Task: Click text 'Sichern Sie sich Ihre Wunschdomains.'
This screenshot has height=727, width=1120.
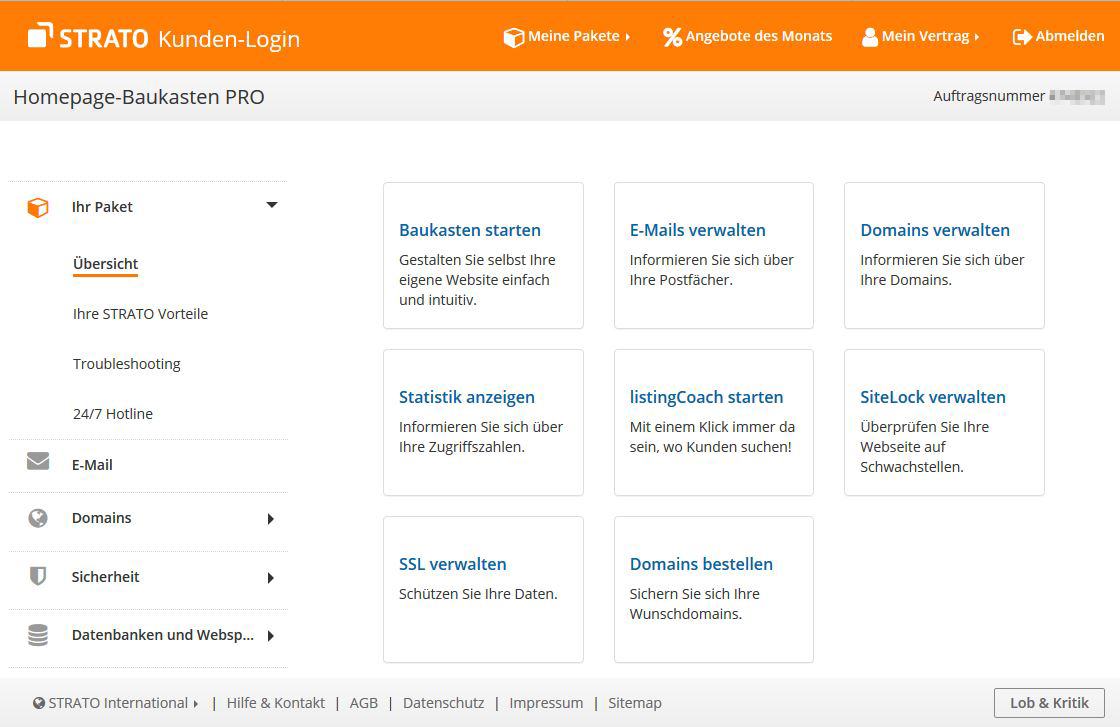Action: (694, 604)
